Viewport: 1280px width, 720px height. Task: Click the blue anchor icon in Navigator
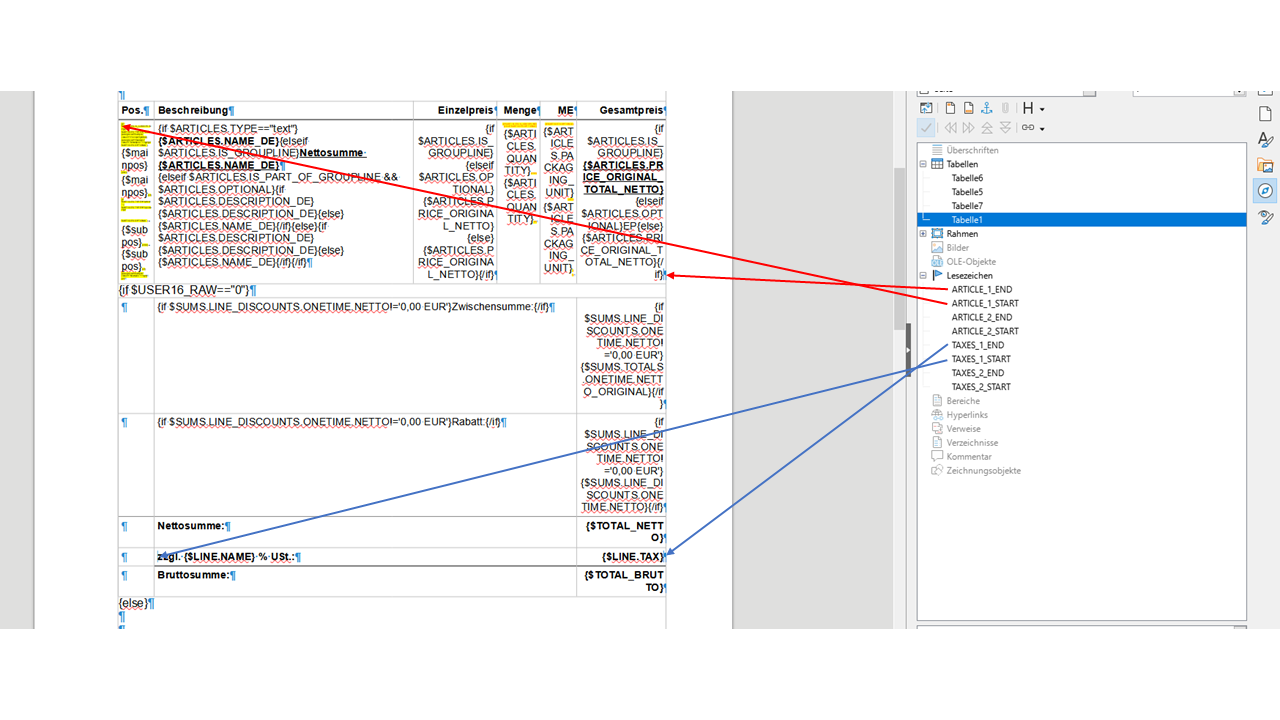985,108
